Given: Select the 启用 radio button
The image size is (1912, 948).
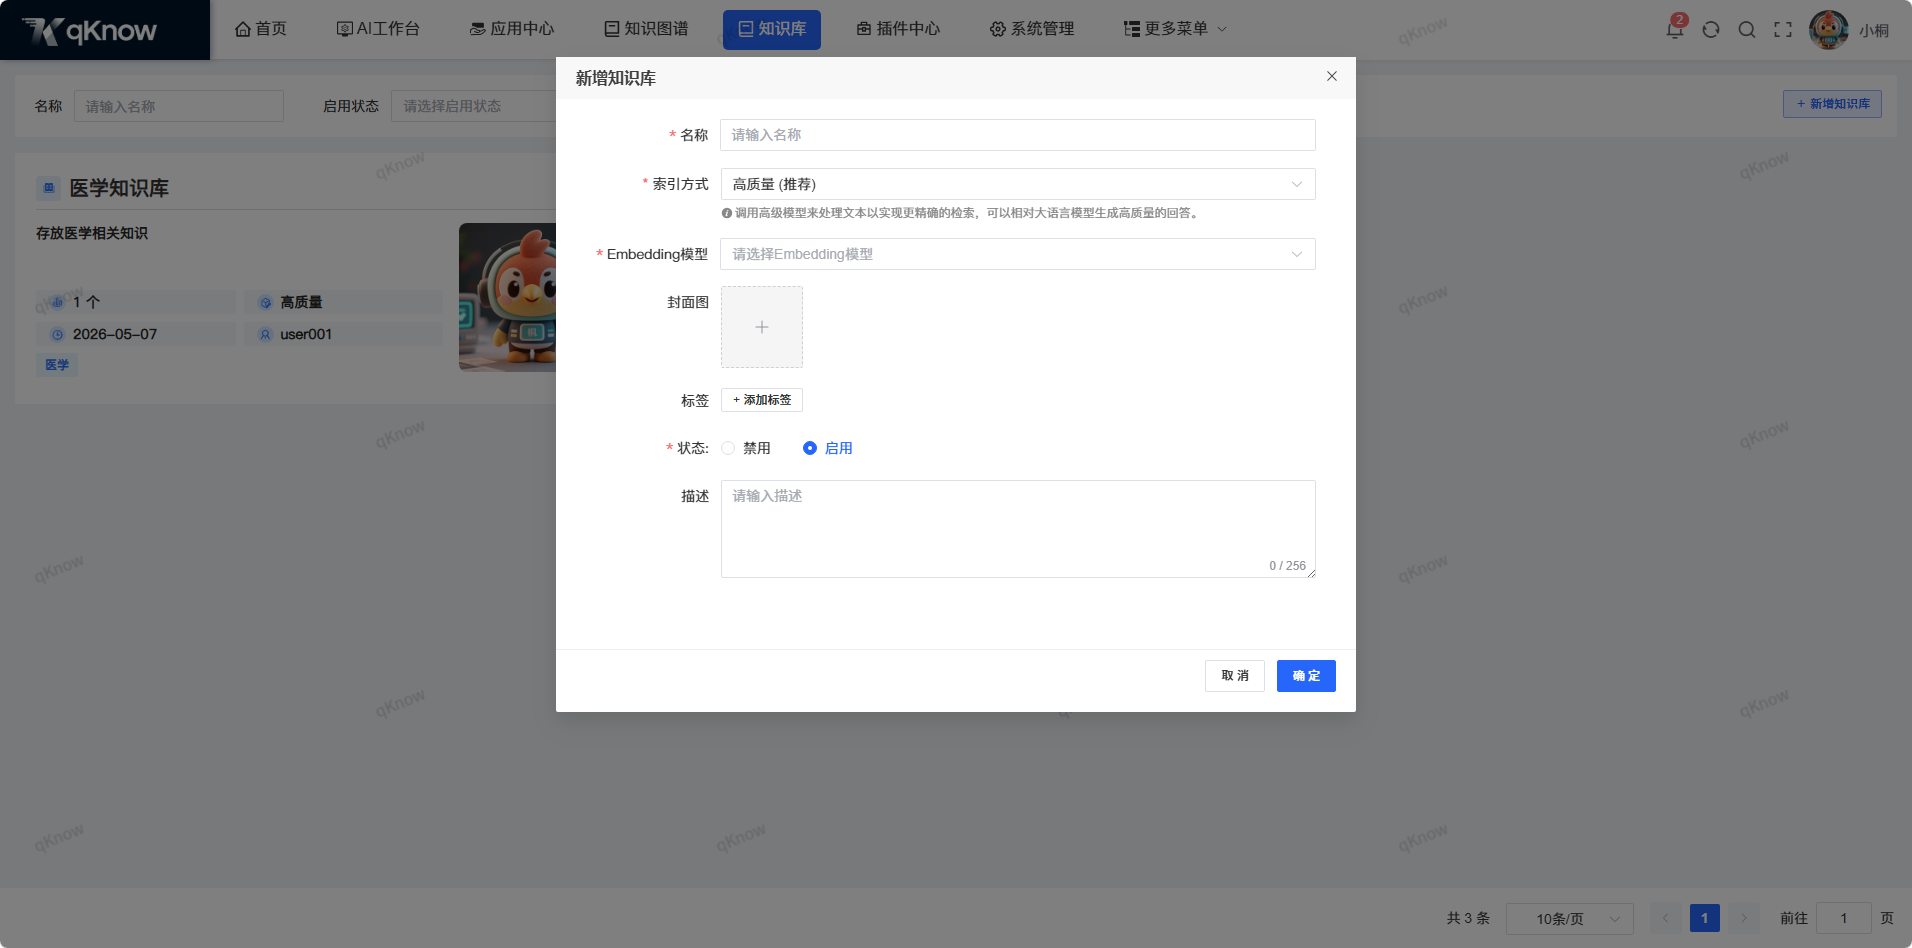Looking at the screenshot, I should (x=810, y=448).
